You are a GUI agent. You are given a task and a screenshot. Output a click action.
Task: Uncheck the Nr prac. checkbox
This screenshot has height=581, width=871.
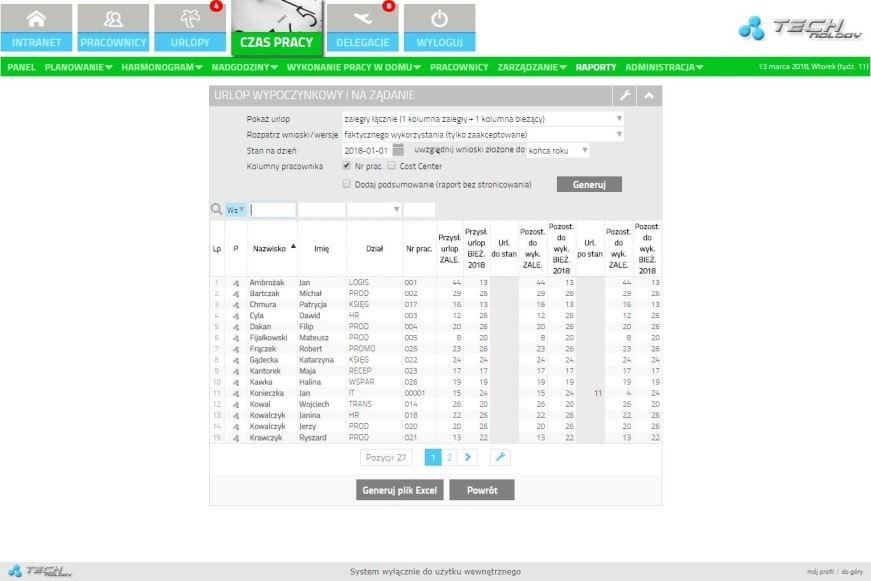[x=347, y=166]
